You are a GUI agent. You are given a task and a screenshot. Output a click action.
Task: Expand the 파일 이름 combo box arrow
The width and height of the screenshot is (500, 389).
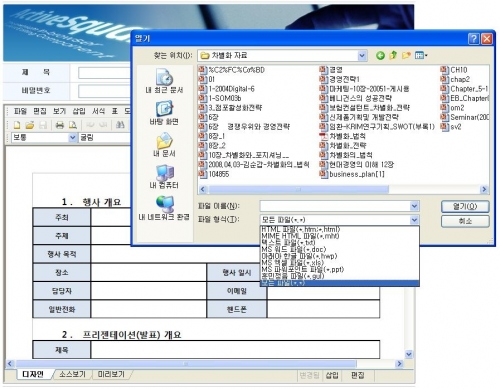pyautogui.click(x=414, y=206)
